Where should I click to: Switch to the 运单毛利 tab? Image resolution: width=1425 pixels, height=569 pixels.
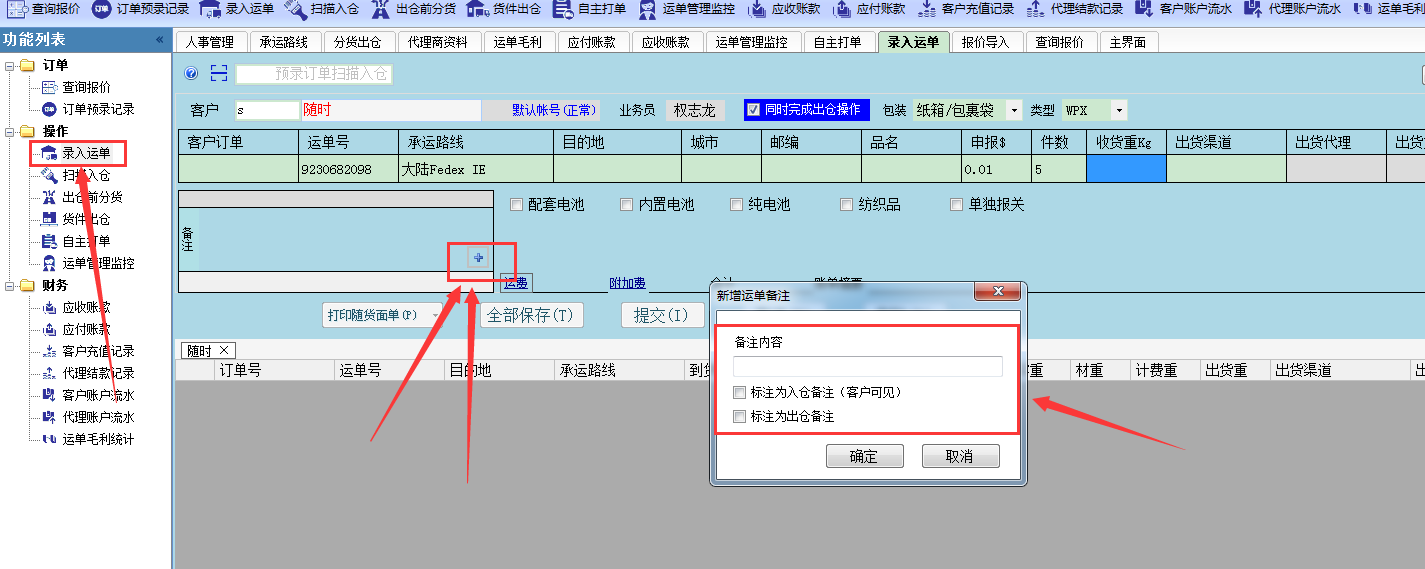(518, 43)
